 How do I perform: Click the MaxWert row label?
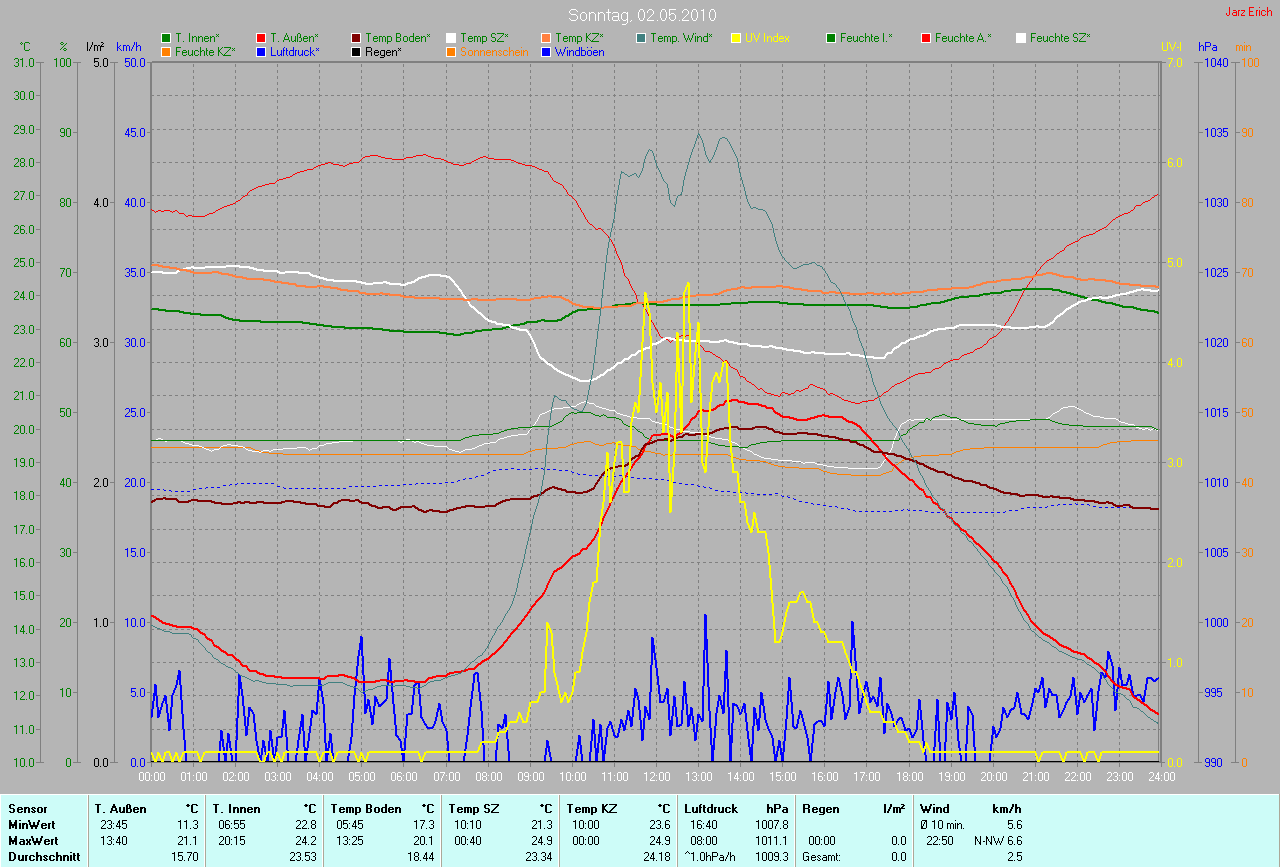coord(31,842)
